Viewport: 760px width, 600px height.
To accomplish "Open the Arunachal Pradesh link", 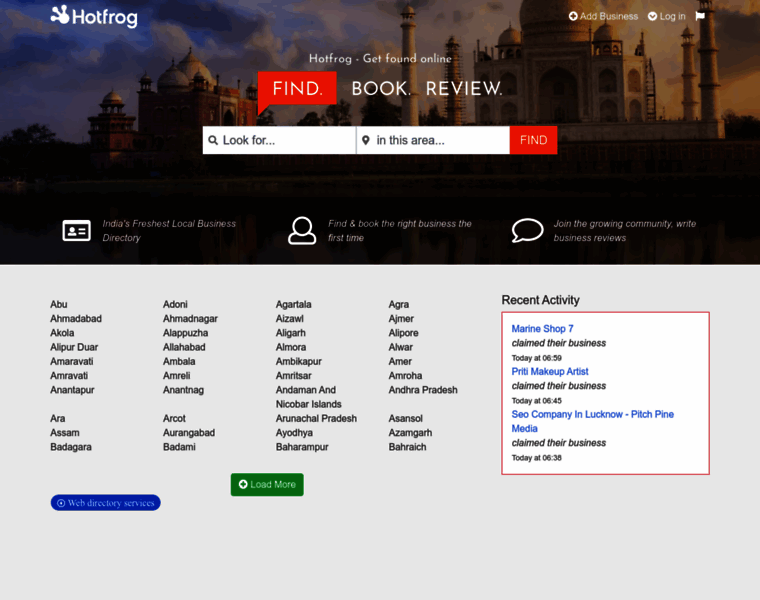I will (316, 418).
